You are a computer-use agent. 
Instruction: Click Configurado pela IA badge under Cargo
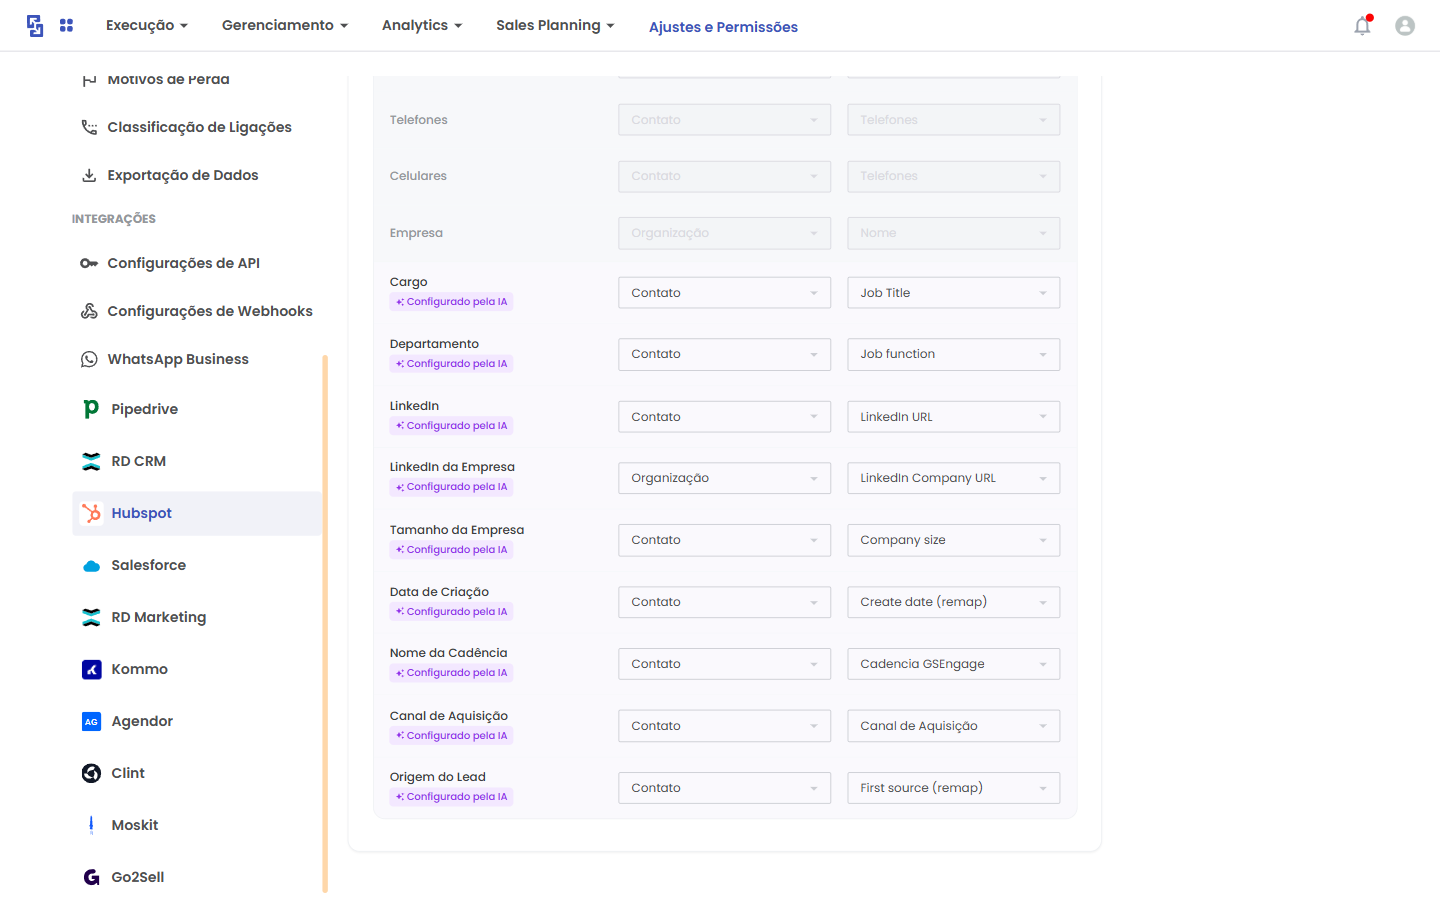[x=451, y=302]
